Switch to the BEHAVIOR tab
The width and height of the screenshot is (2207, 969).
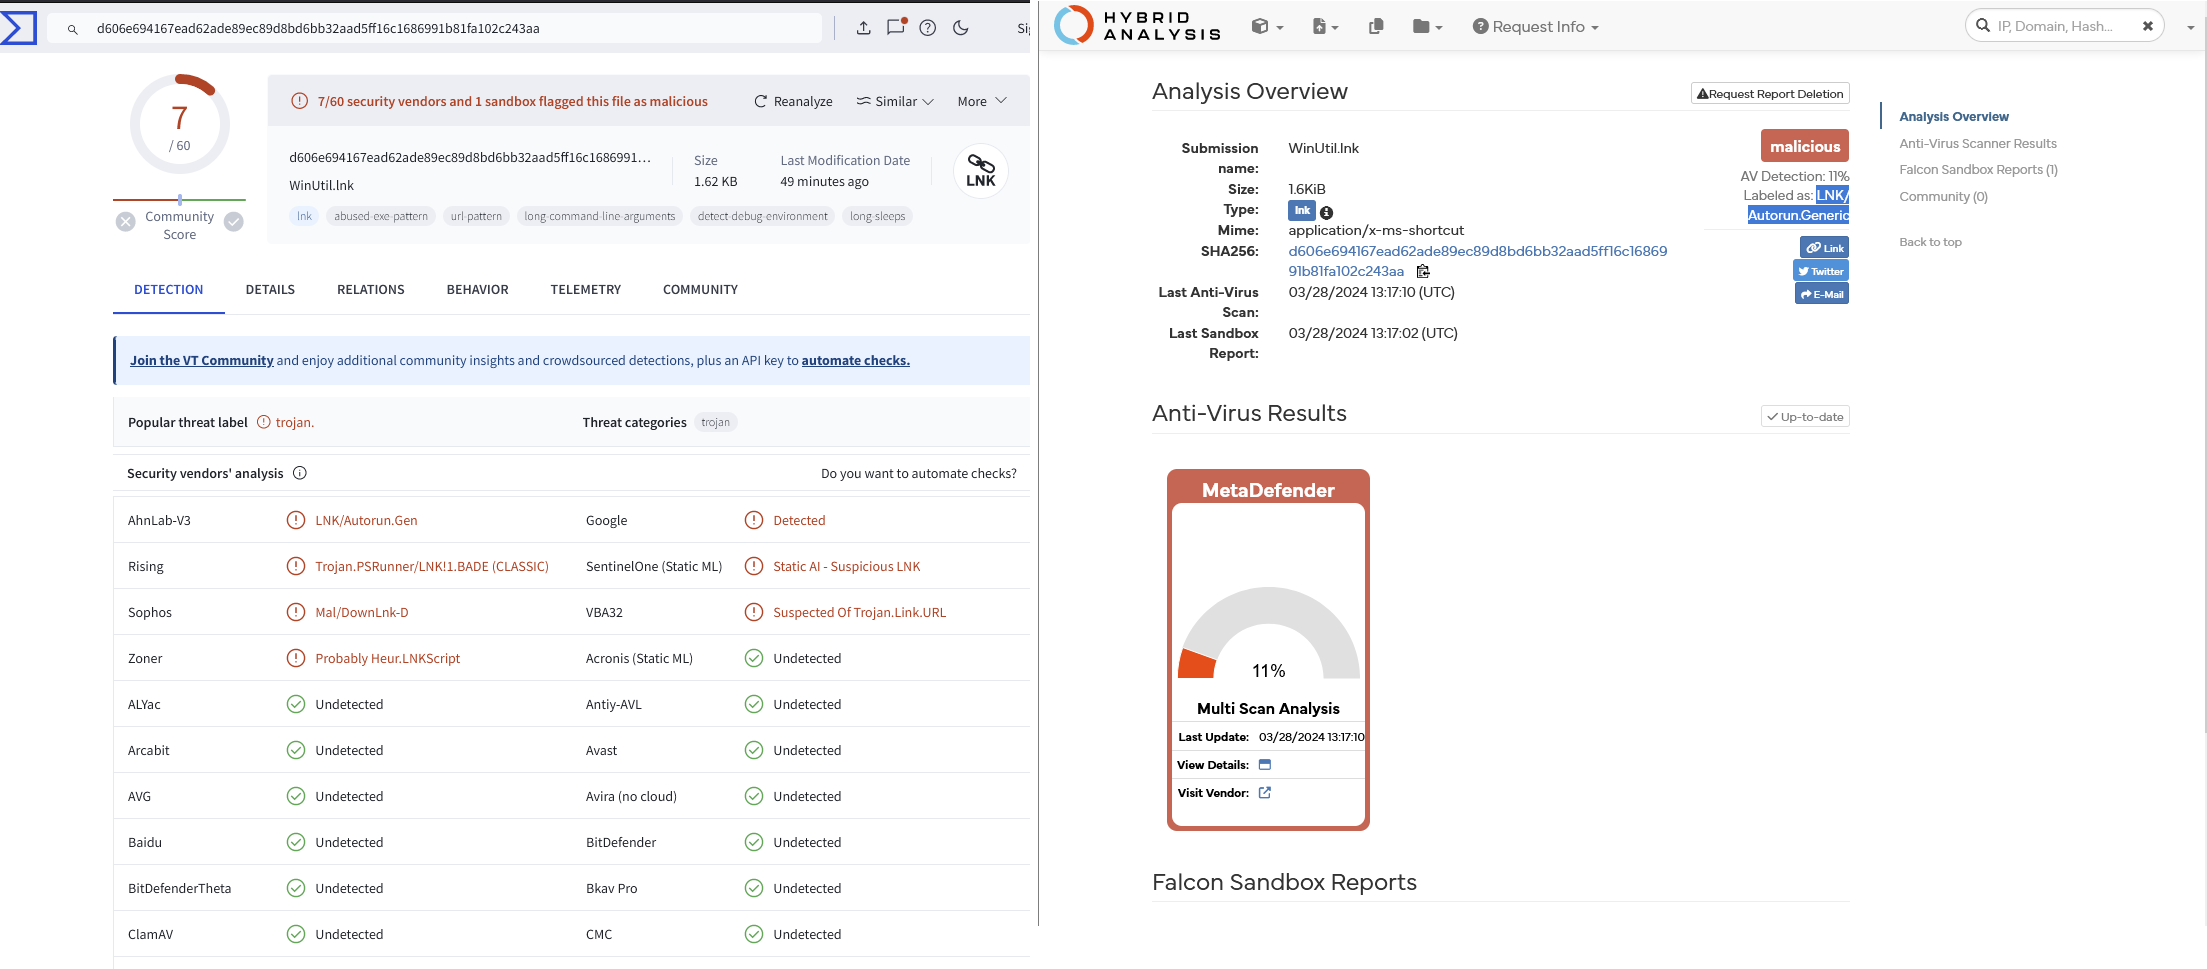(478, 290)
